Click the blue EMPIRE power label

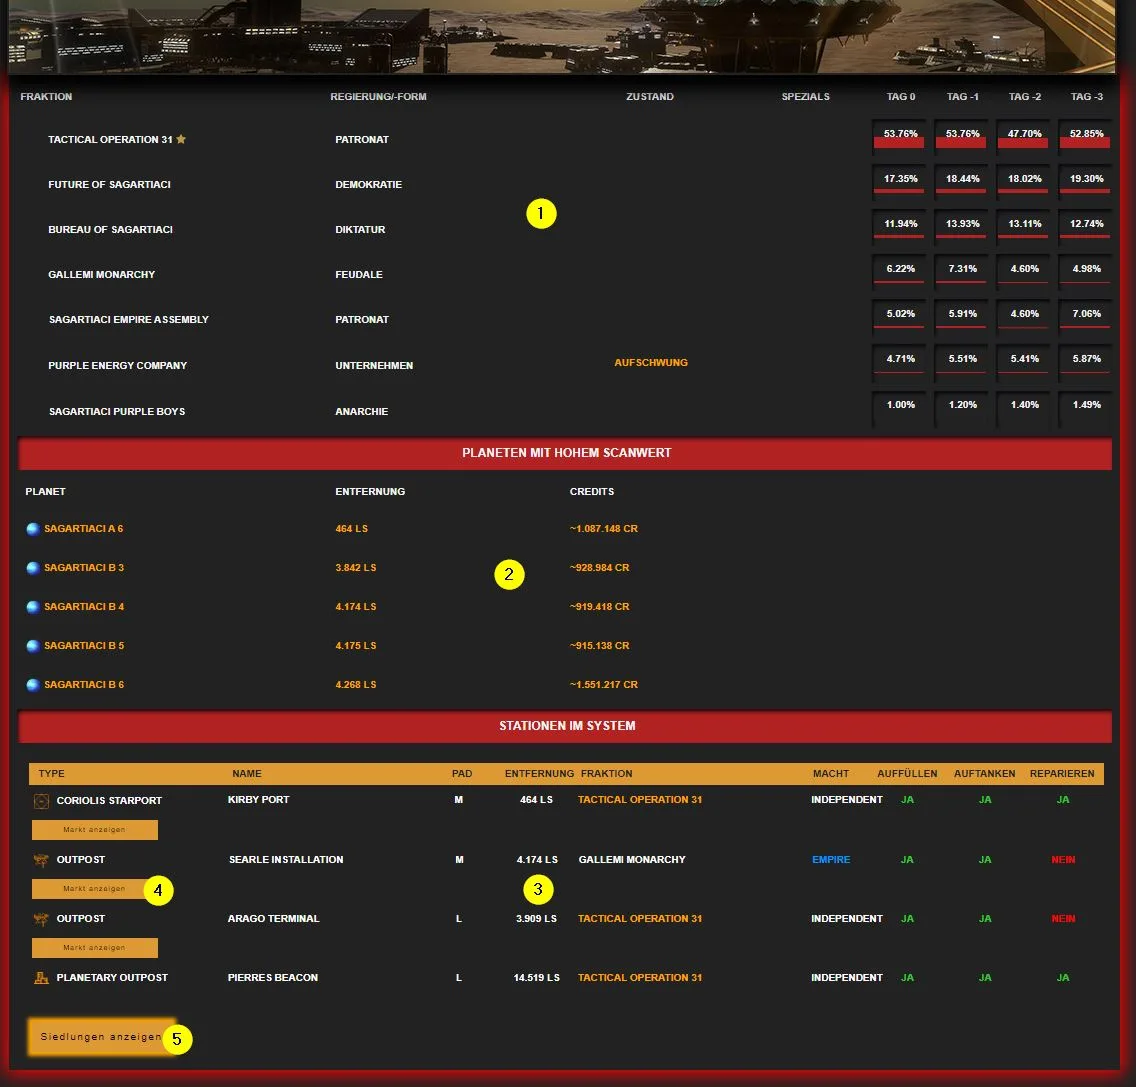831,860
